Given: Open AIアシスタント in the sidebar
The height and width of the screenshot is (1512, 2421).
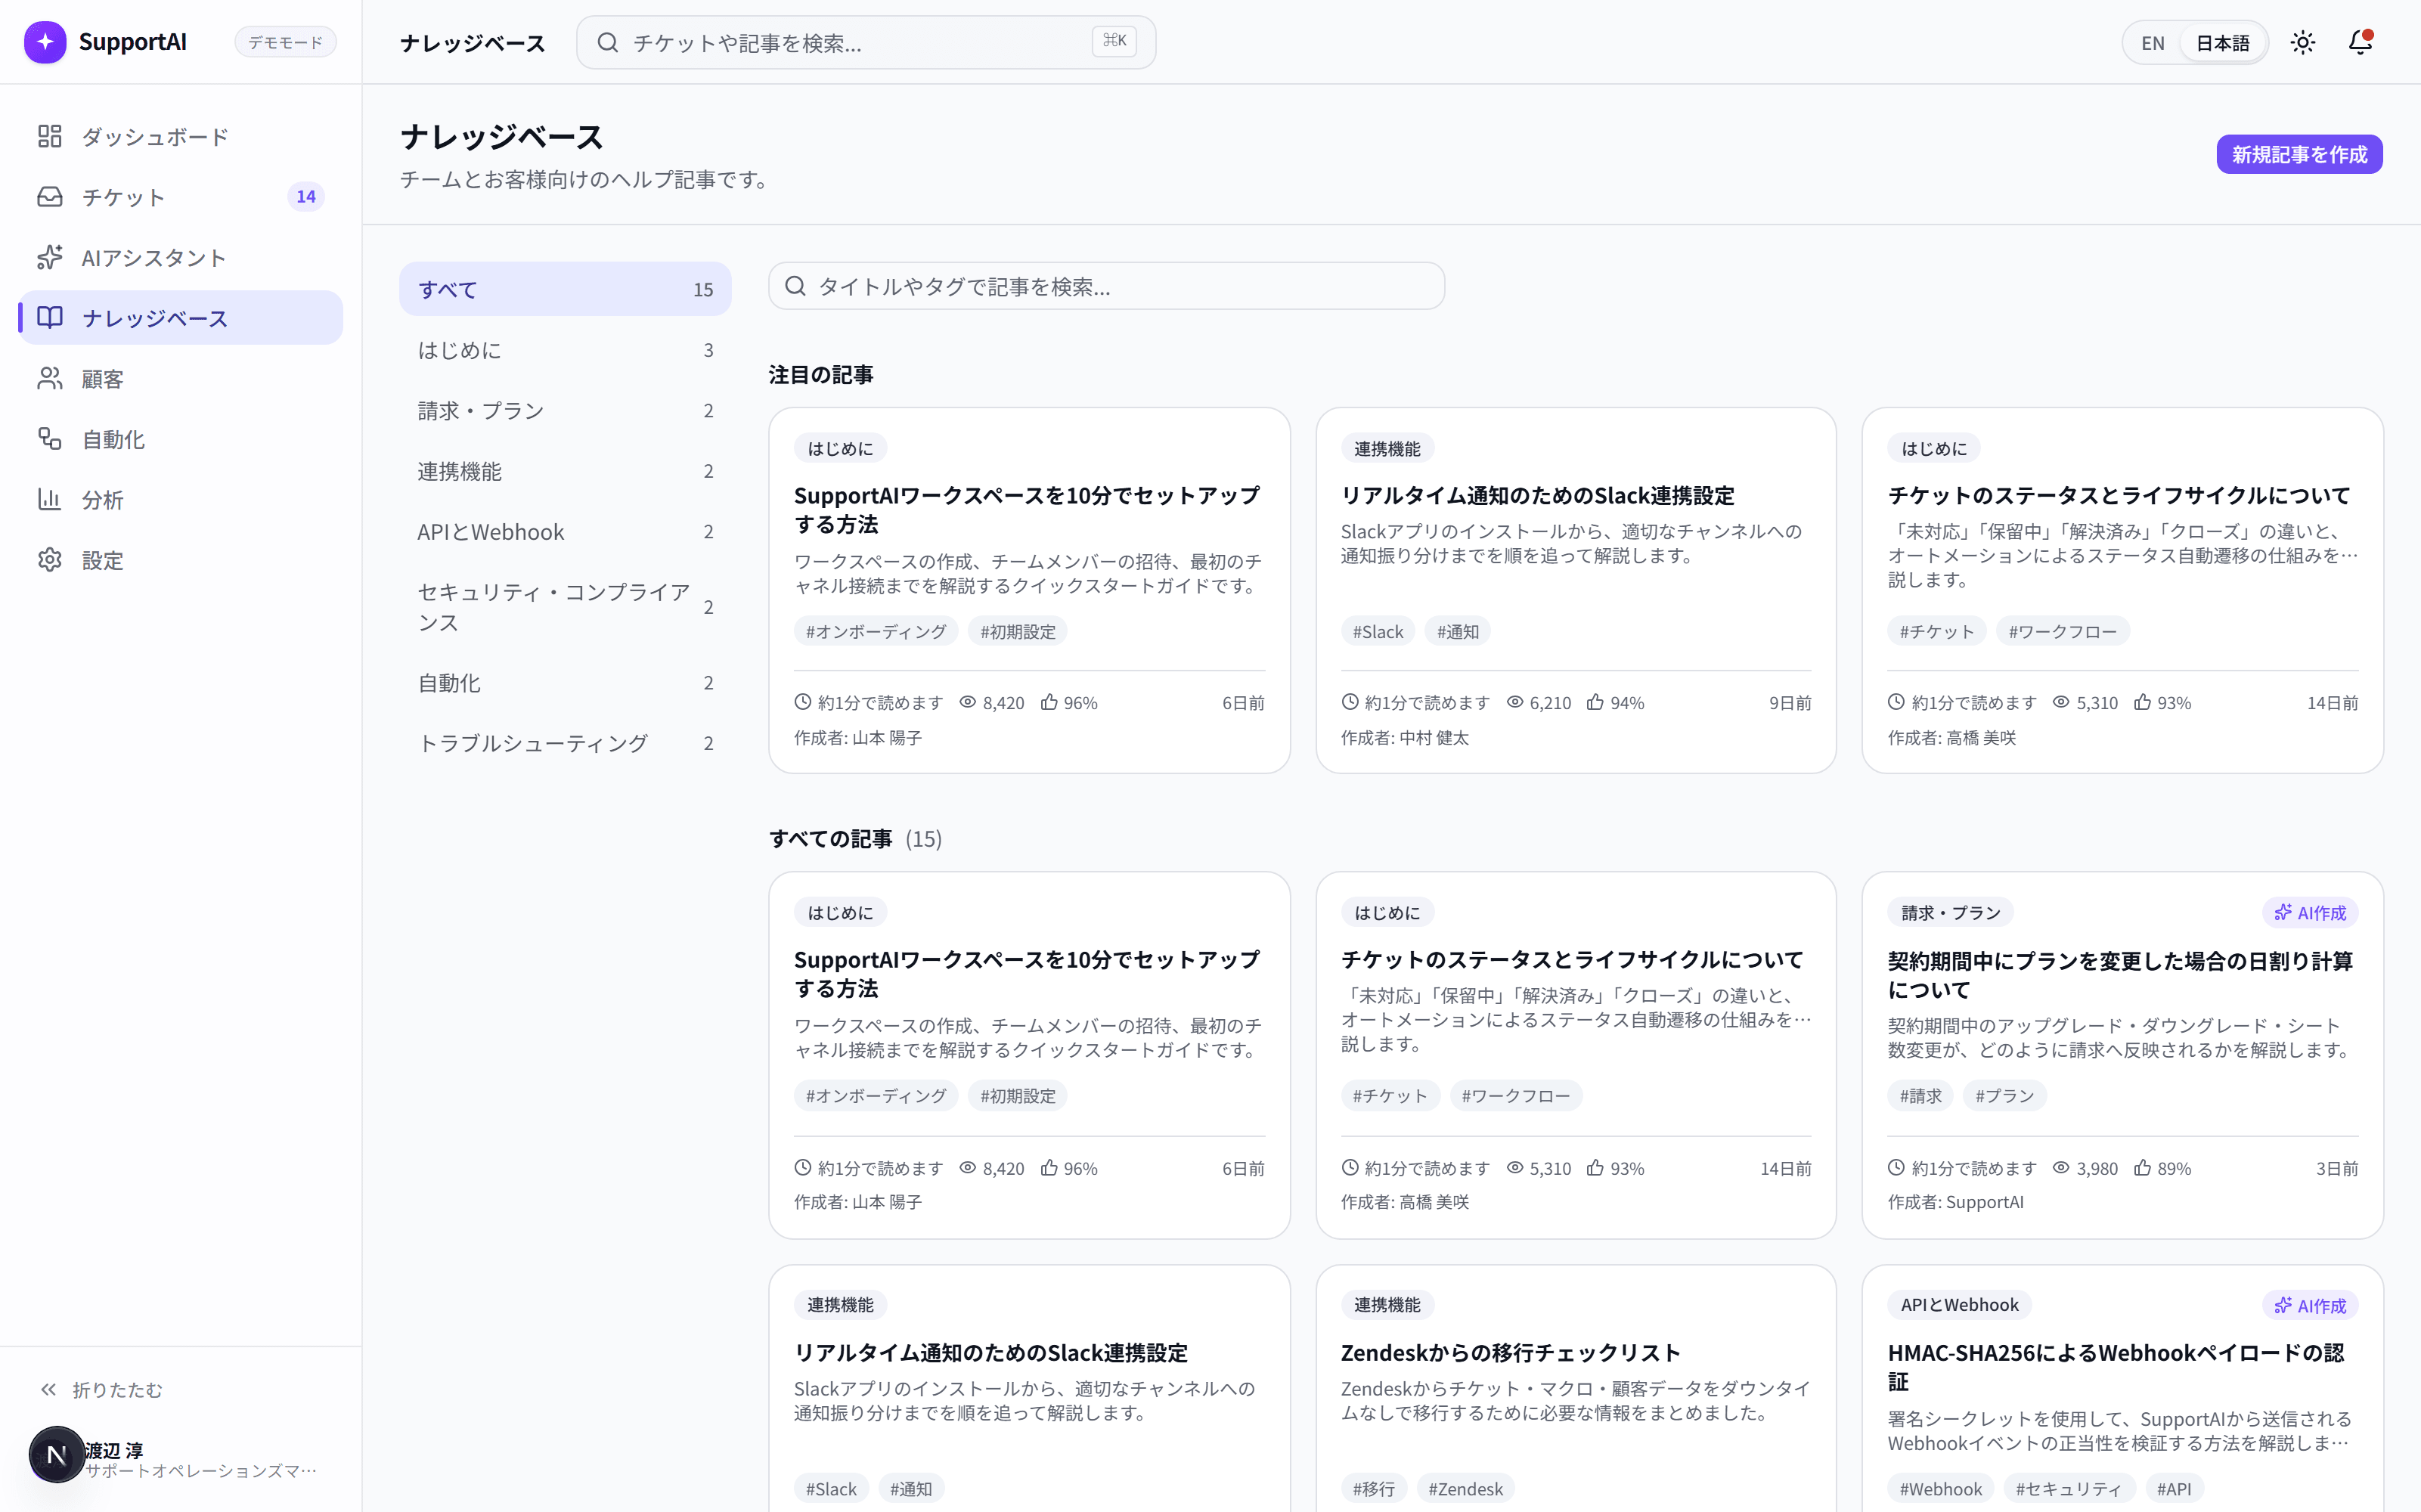Looking at the screenshot, I should 181,258.
